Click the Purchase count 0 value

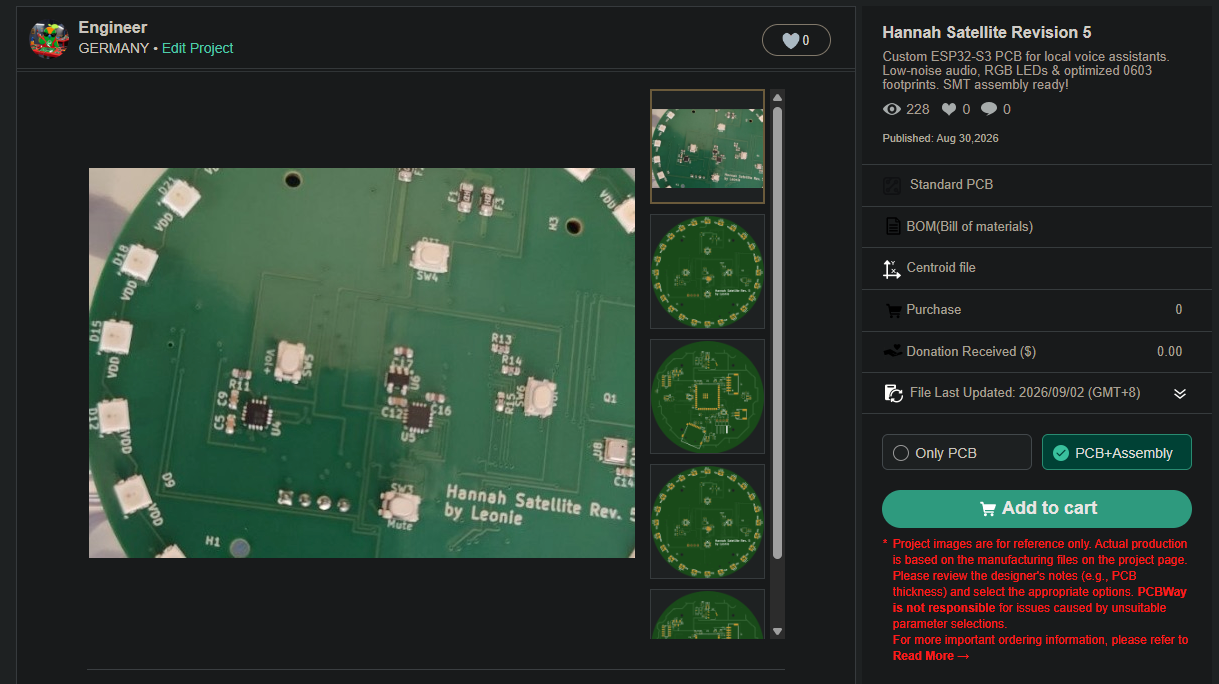pos(1178,310)
